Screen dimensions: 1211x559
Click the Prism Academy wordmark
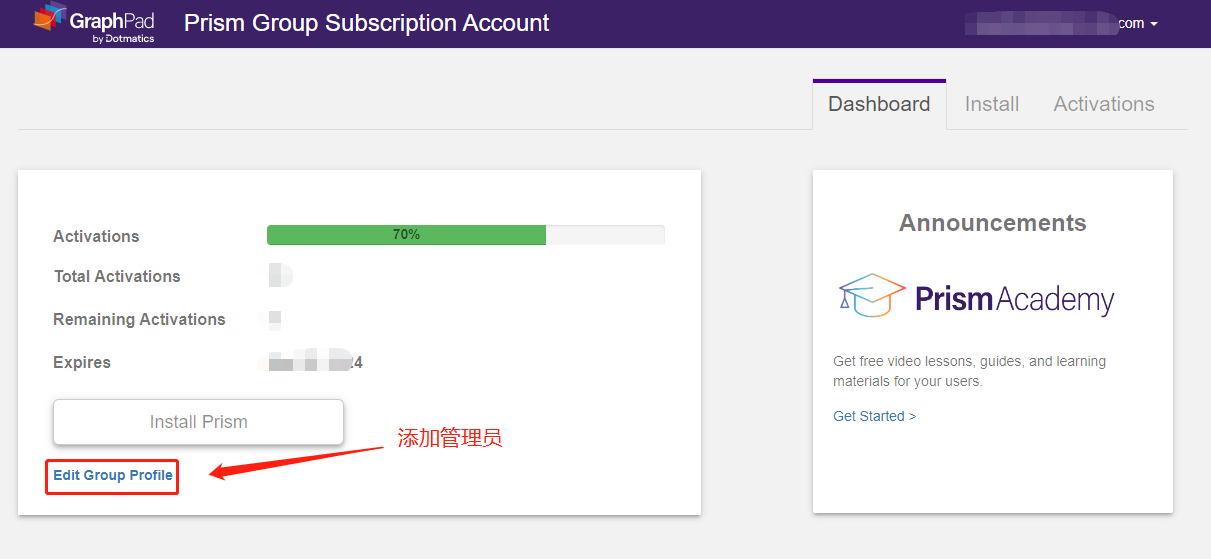[1014, 299]
